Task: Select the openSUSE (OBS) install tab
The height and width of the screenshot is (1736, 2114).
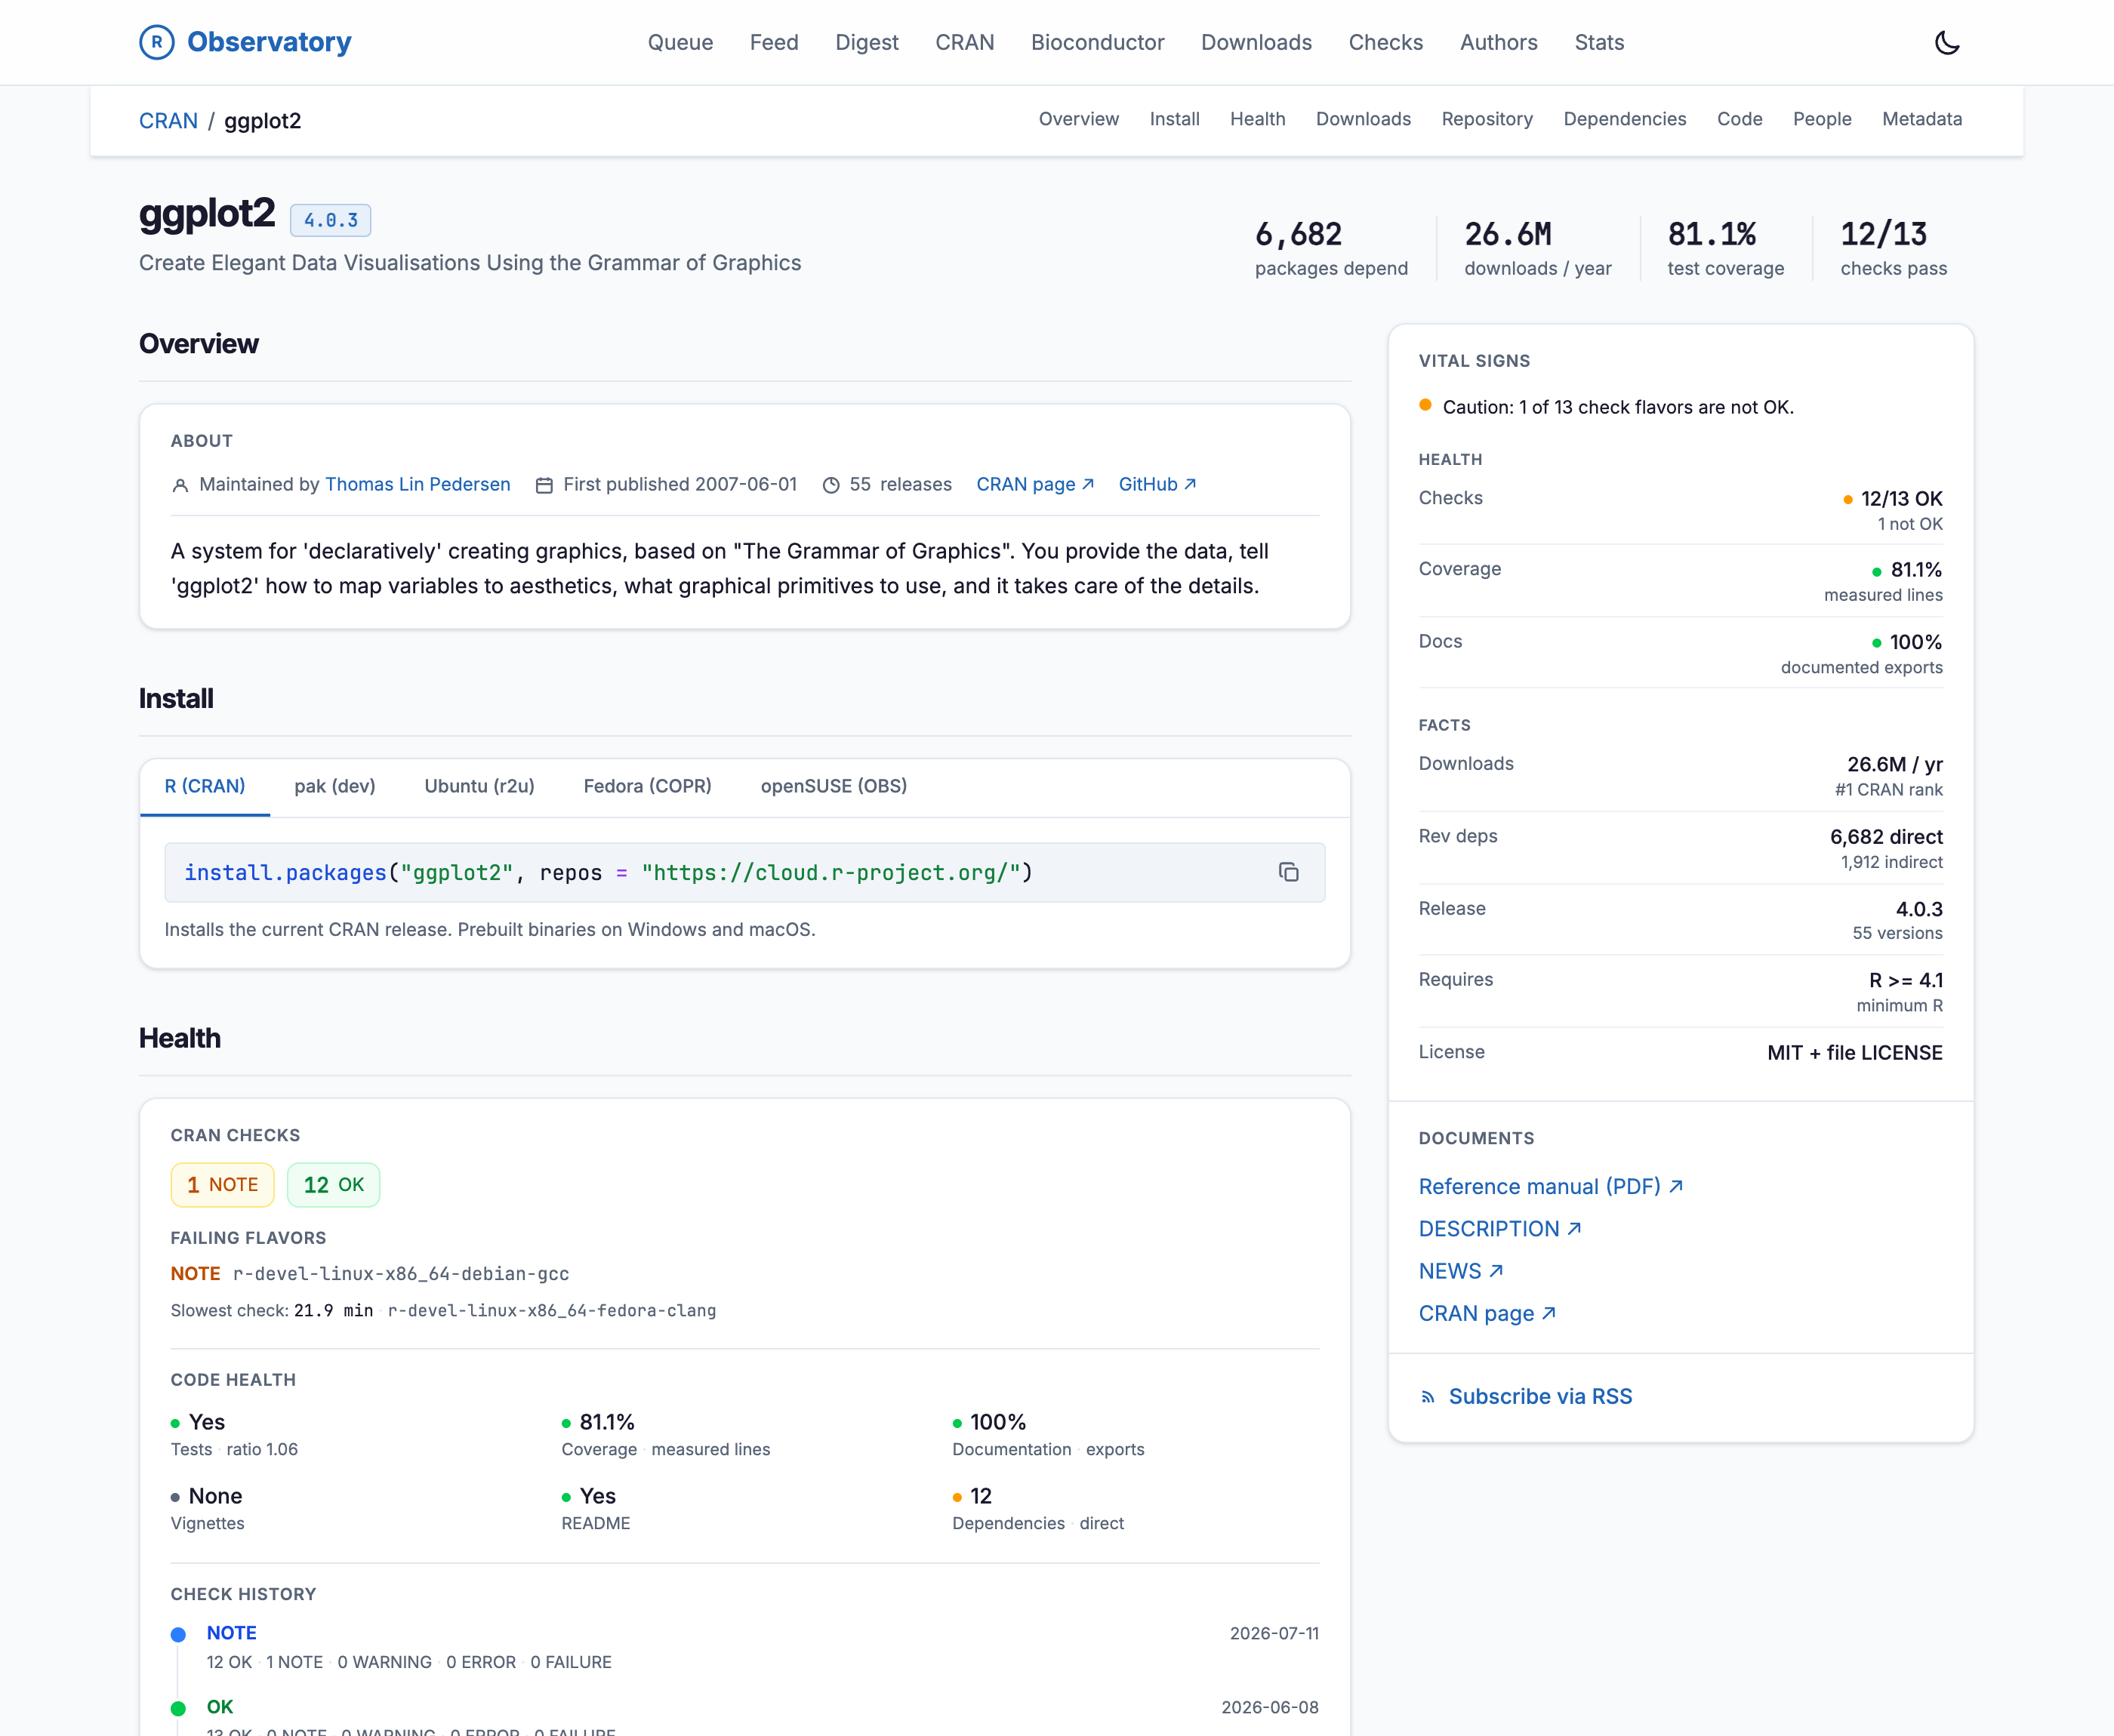Action: pos(834,786)
